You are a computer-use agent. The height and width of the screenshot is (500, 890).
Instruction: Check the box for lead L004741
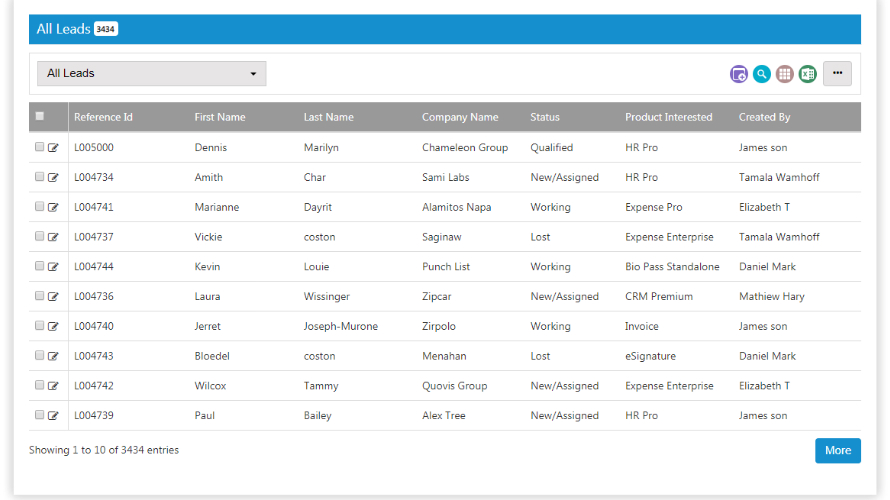39,207
